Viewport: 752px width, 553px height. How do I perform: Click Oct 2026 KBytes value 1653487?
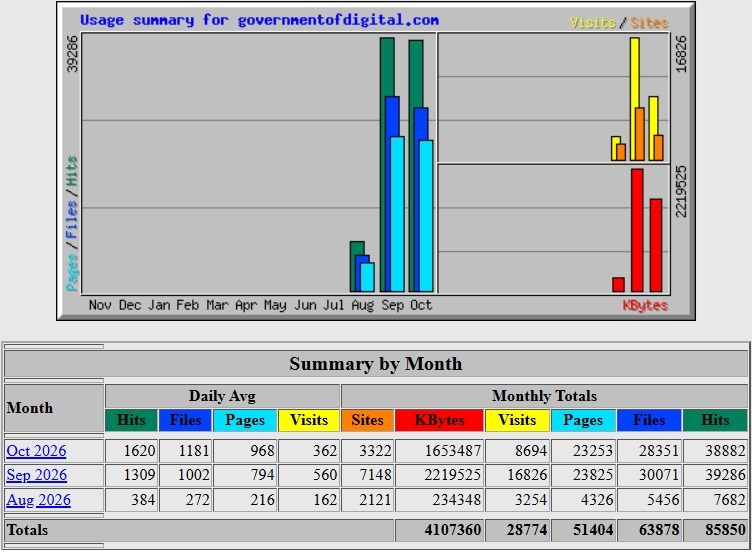(x=453, y=451)
